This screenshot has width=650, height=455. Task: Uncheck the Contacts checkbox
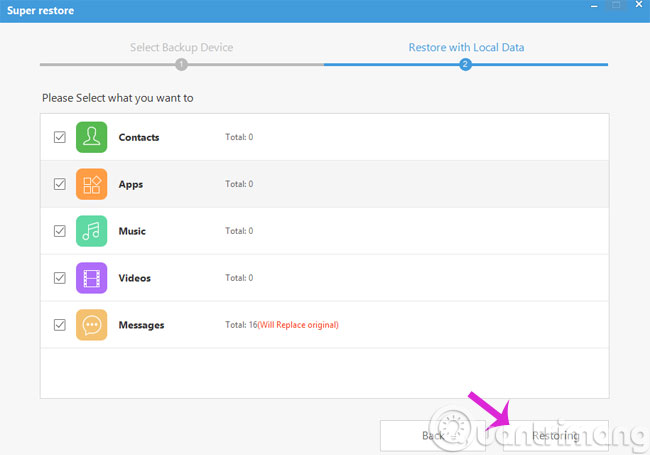[x=60, y=137]
